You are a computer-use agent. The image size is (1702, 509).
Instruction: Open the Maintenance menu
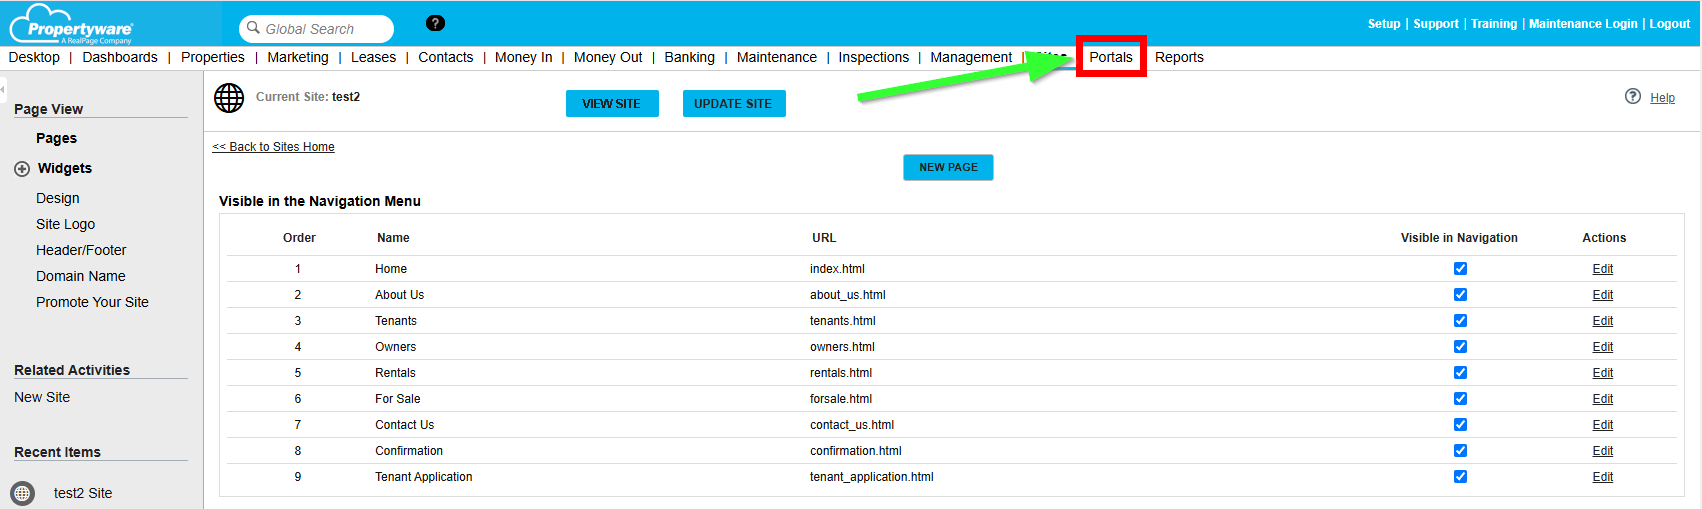point(776,57)
